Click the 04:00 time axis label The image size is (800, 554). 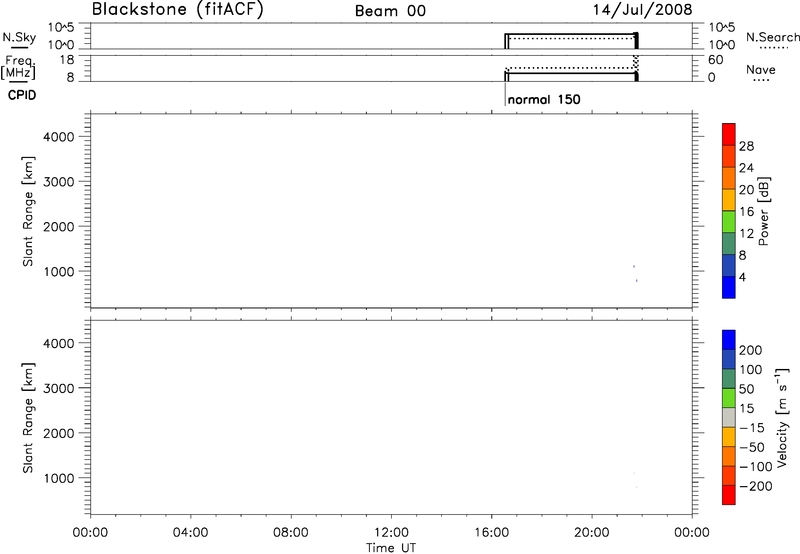(x=190, y=533)
